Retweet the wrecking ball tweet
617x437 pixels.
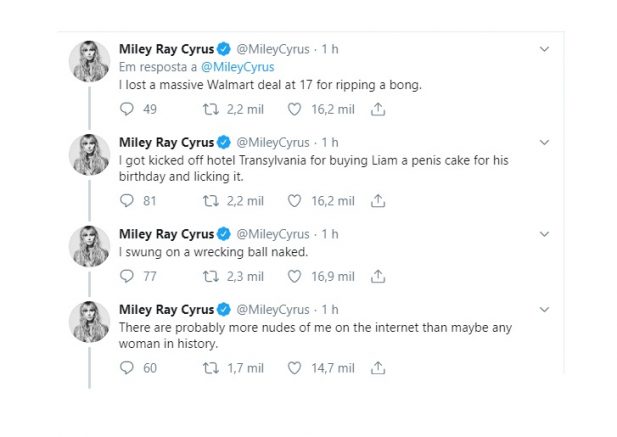(211, 277)
